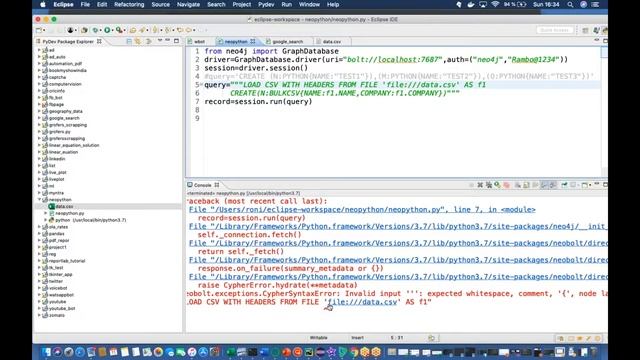Toggle Word Wrap in Console toolbar

(x=535, y=185)
